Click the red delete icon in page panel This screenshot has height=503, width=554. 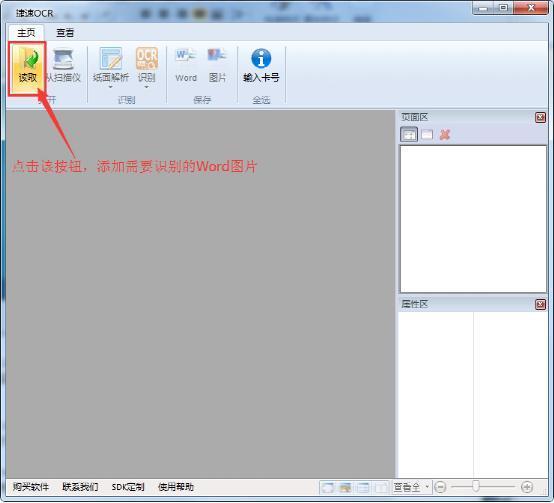pyautogui.click(x=444, y=135)
